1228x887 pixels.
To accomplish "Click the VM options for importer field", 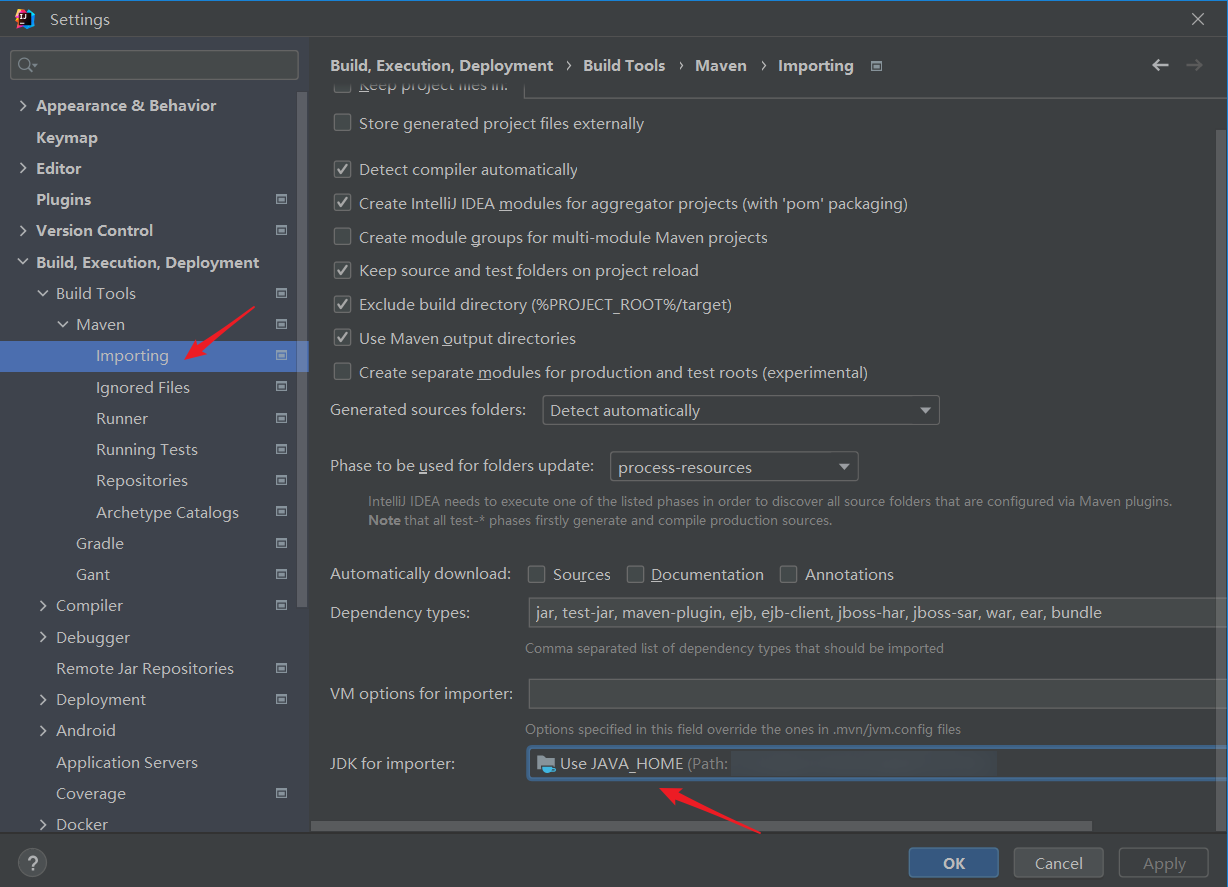I will pos(877,693).
